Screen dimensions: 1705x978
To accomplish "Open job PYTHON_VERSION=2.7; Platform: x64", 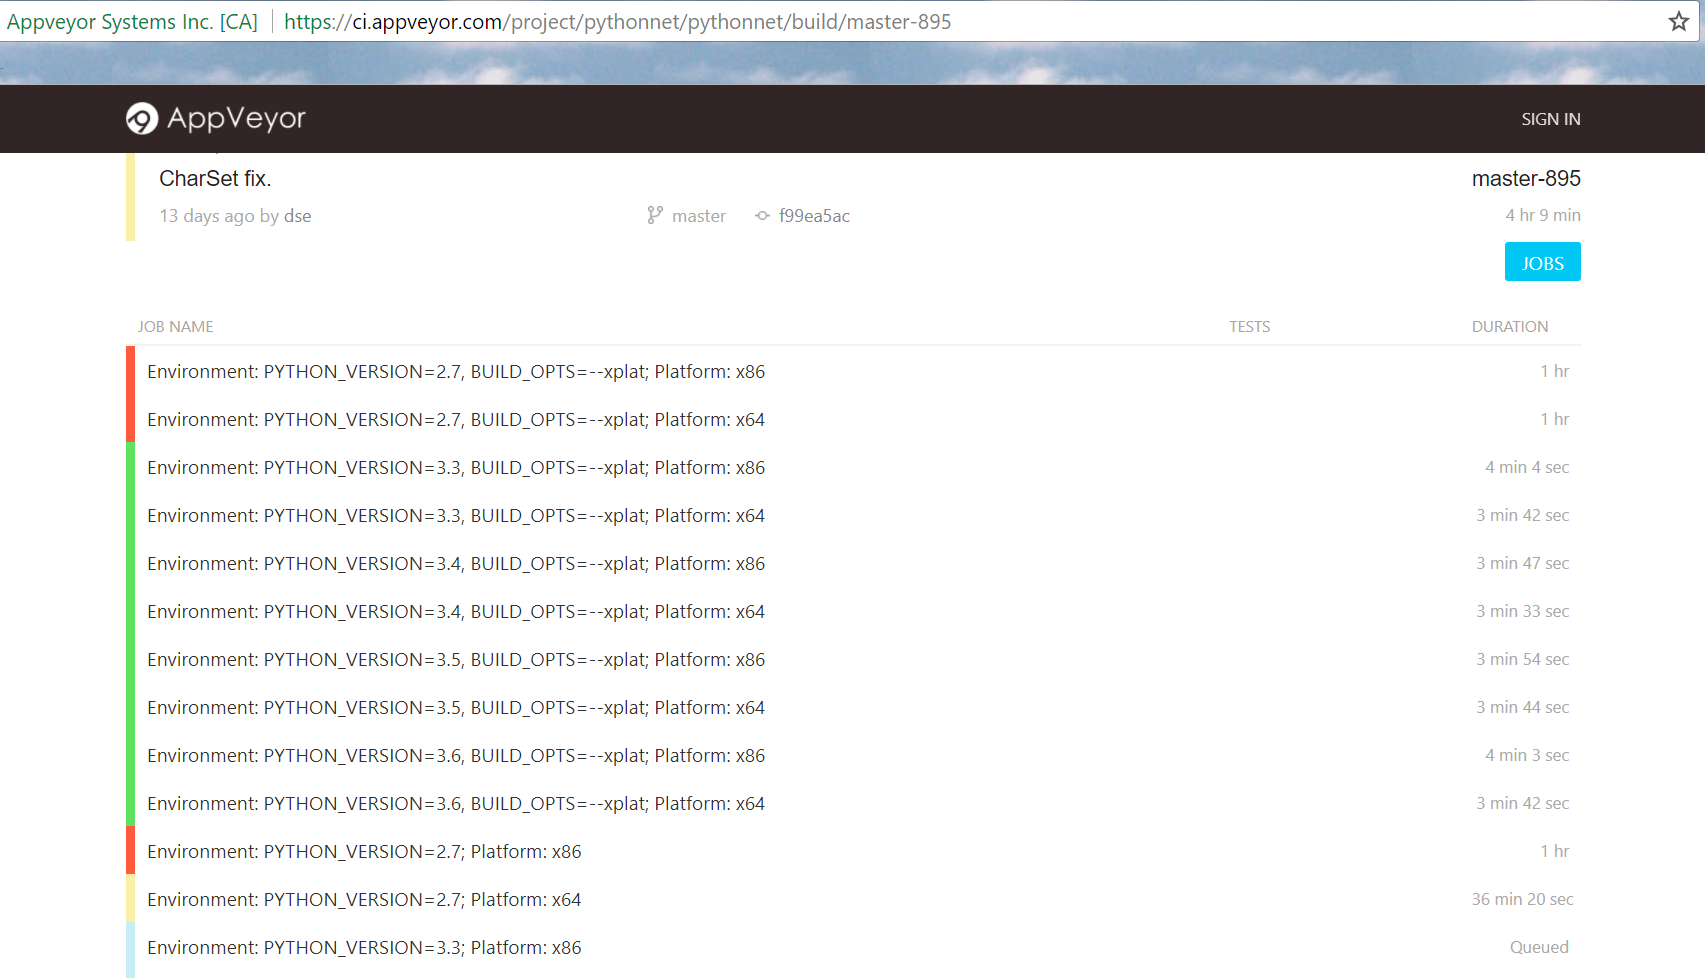I will coord(364,900).
